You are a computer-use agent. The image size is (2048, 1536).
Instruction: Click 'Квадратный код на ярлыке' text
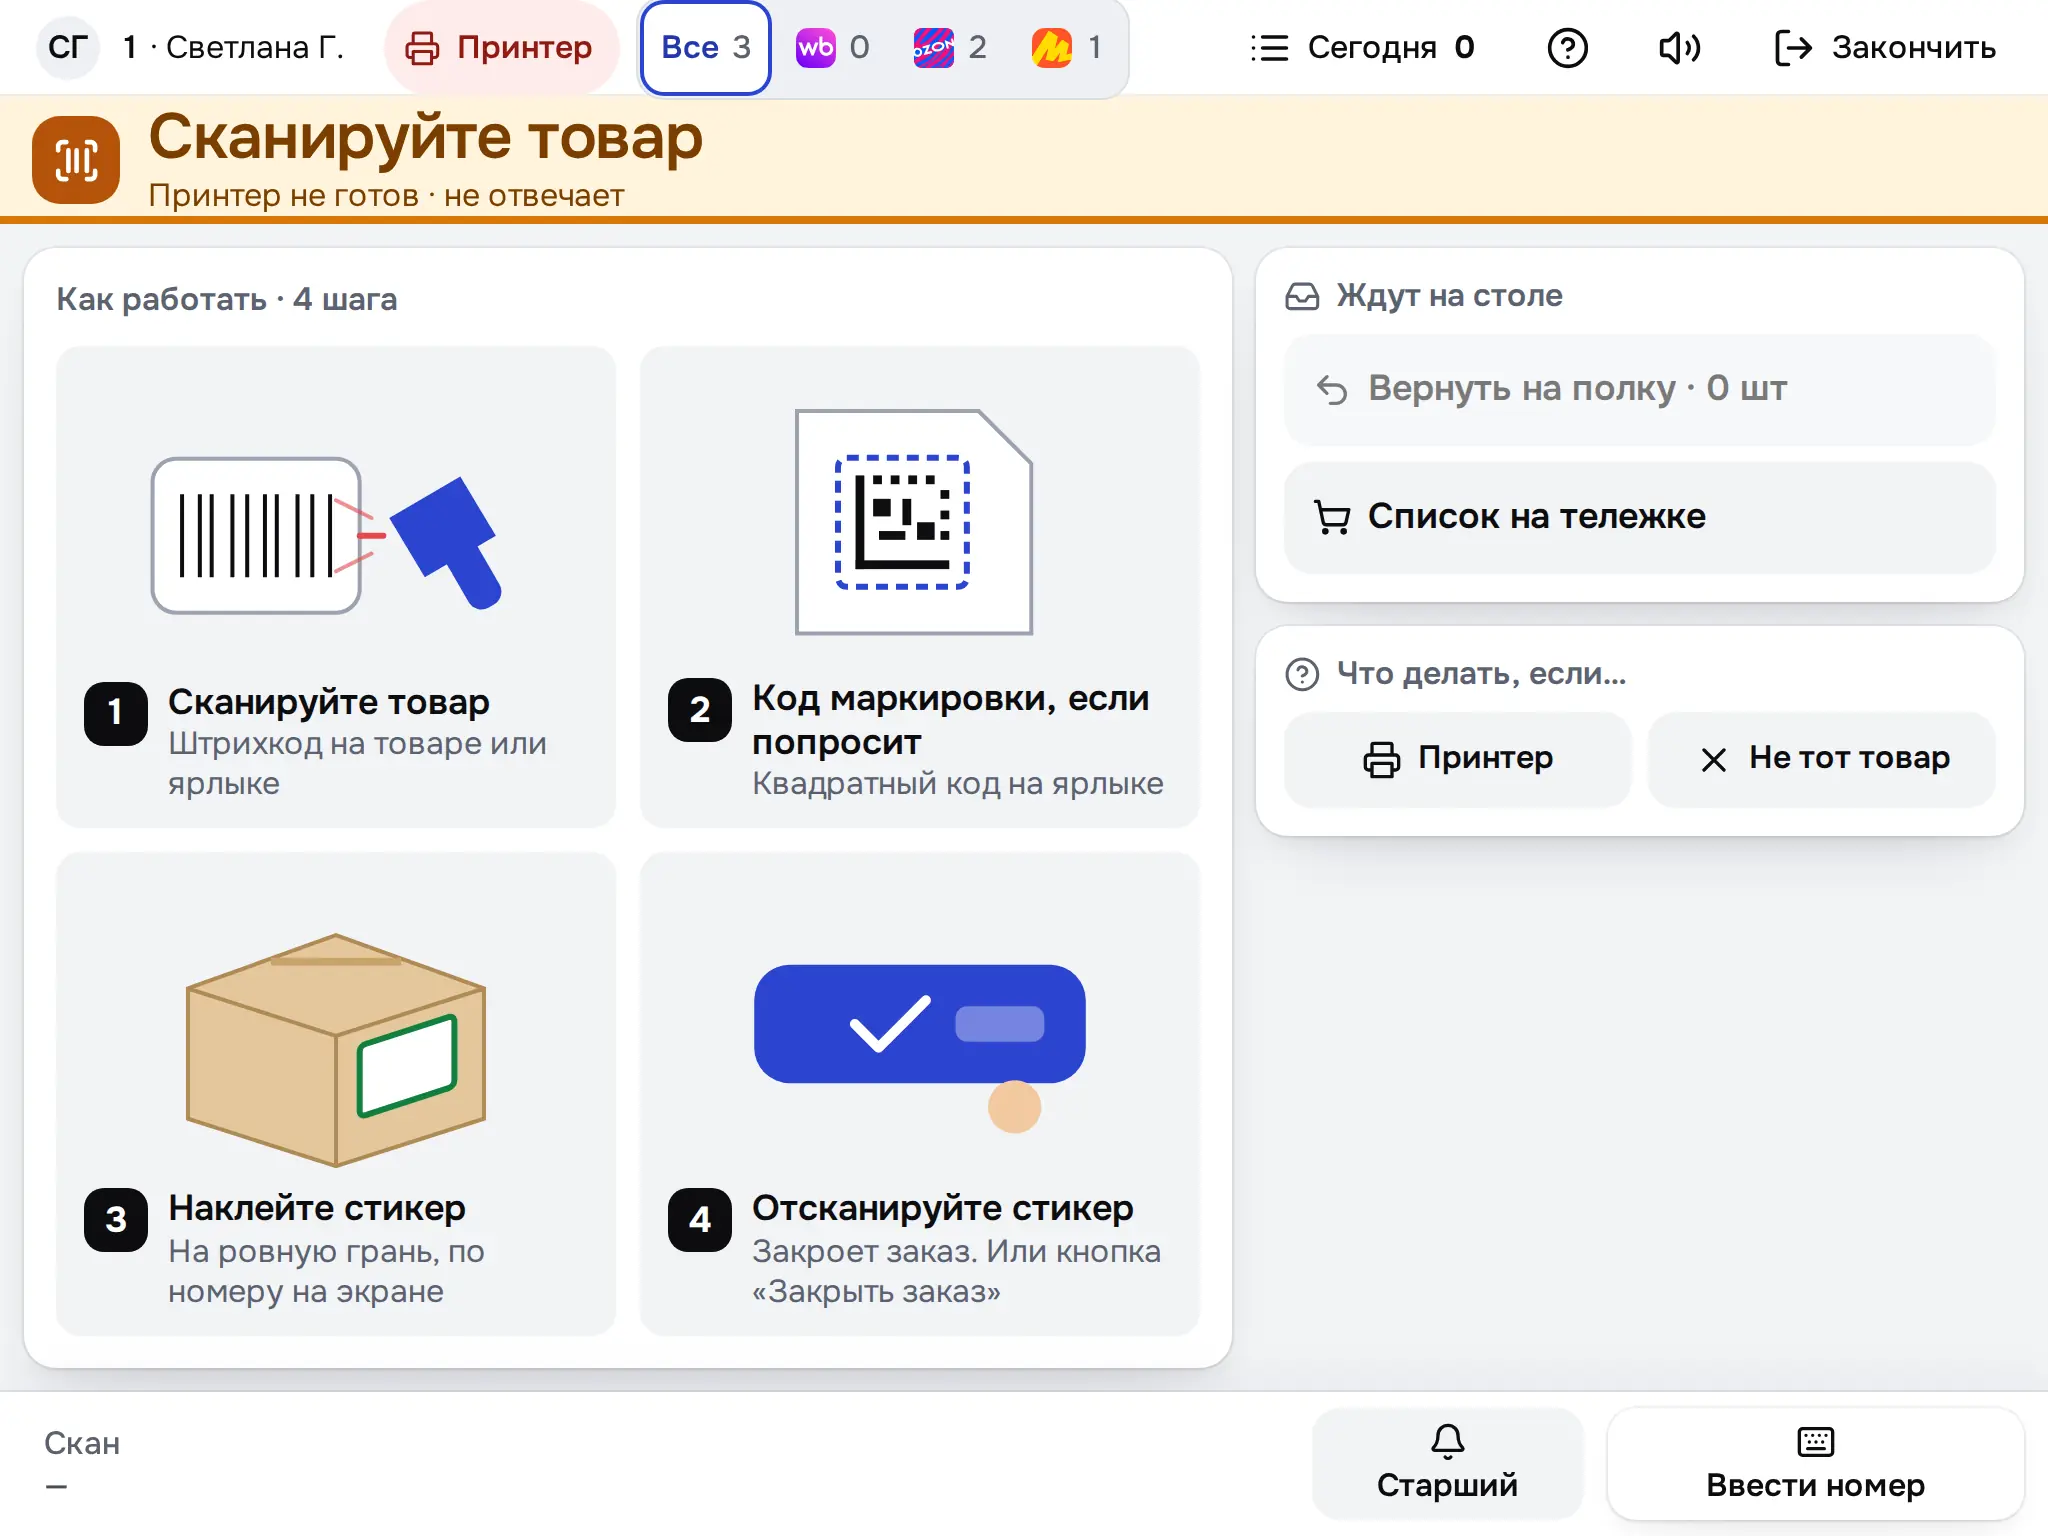tap(958, 783)
